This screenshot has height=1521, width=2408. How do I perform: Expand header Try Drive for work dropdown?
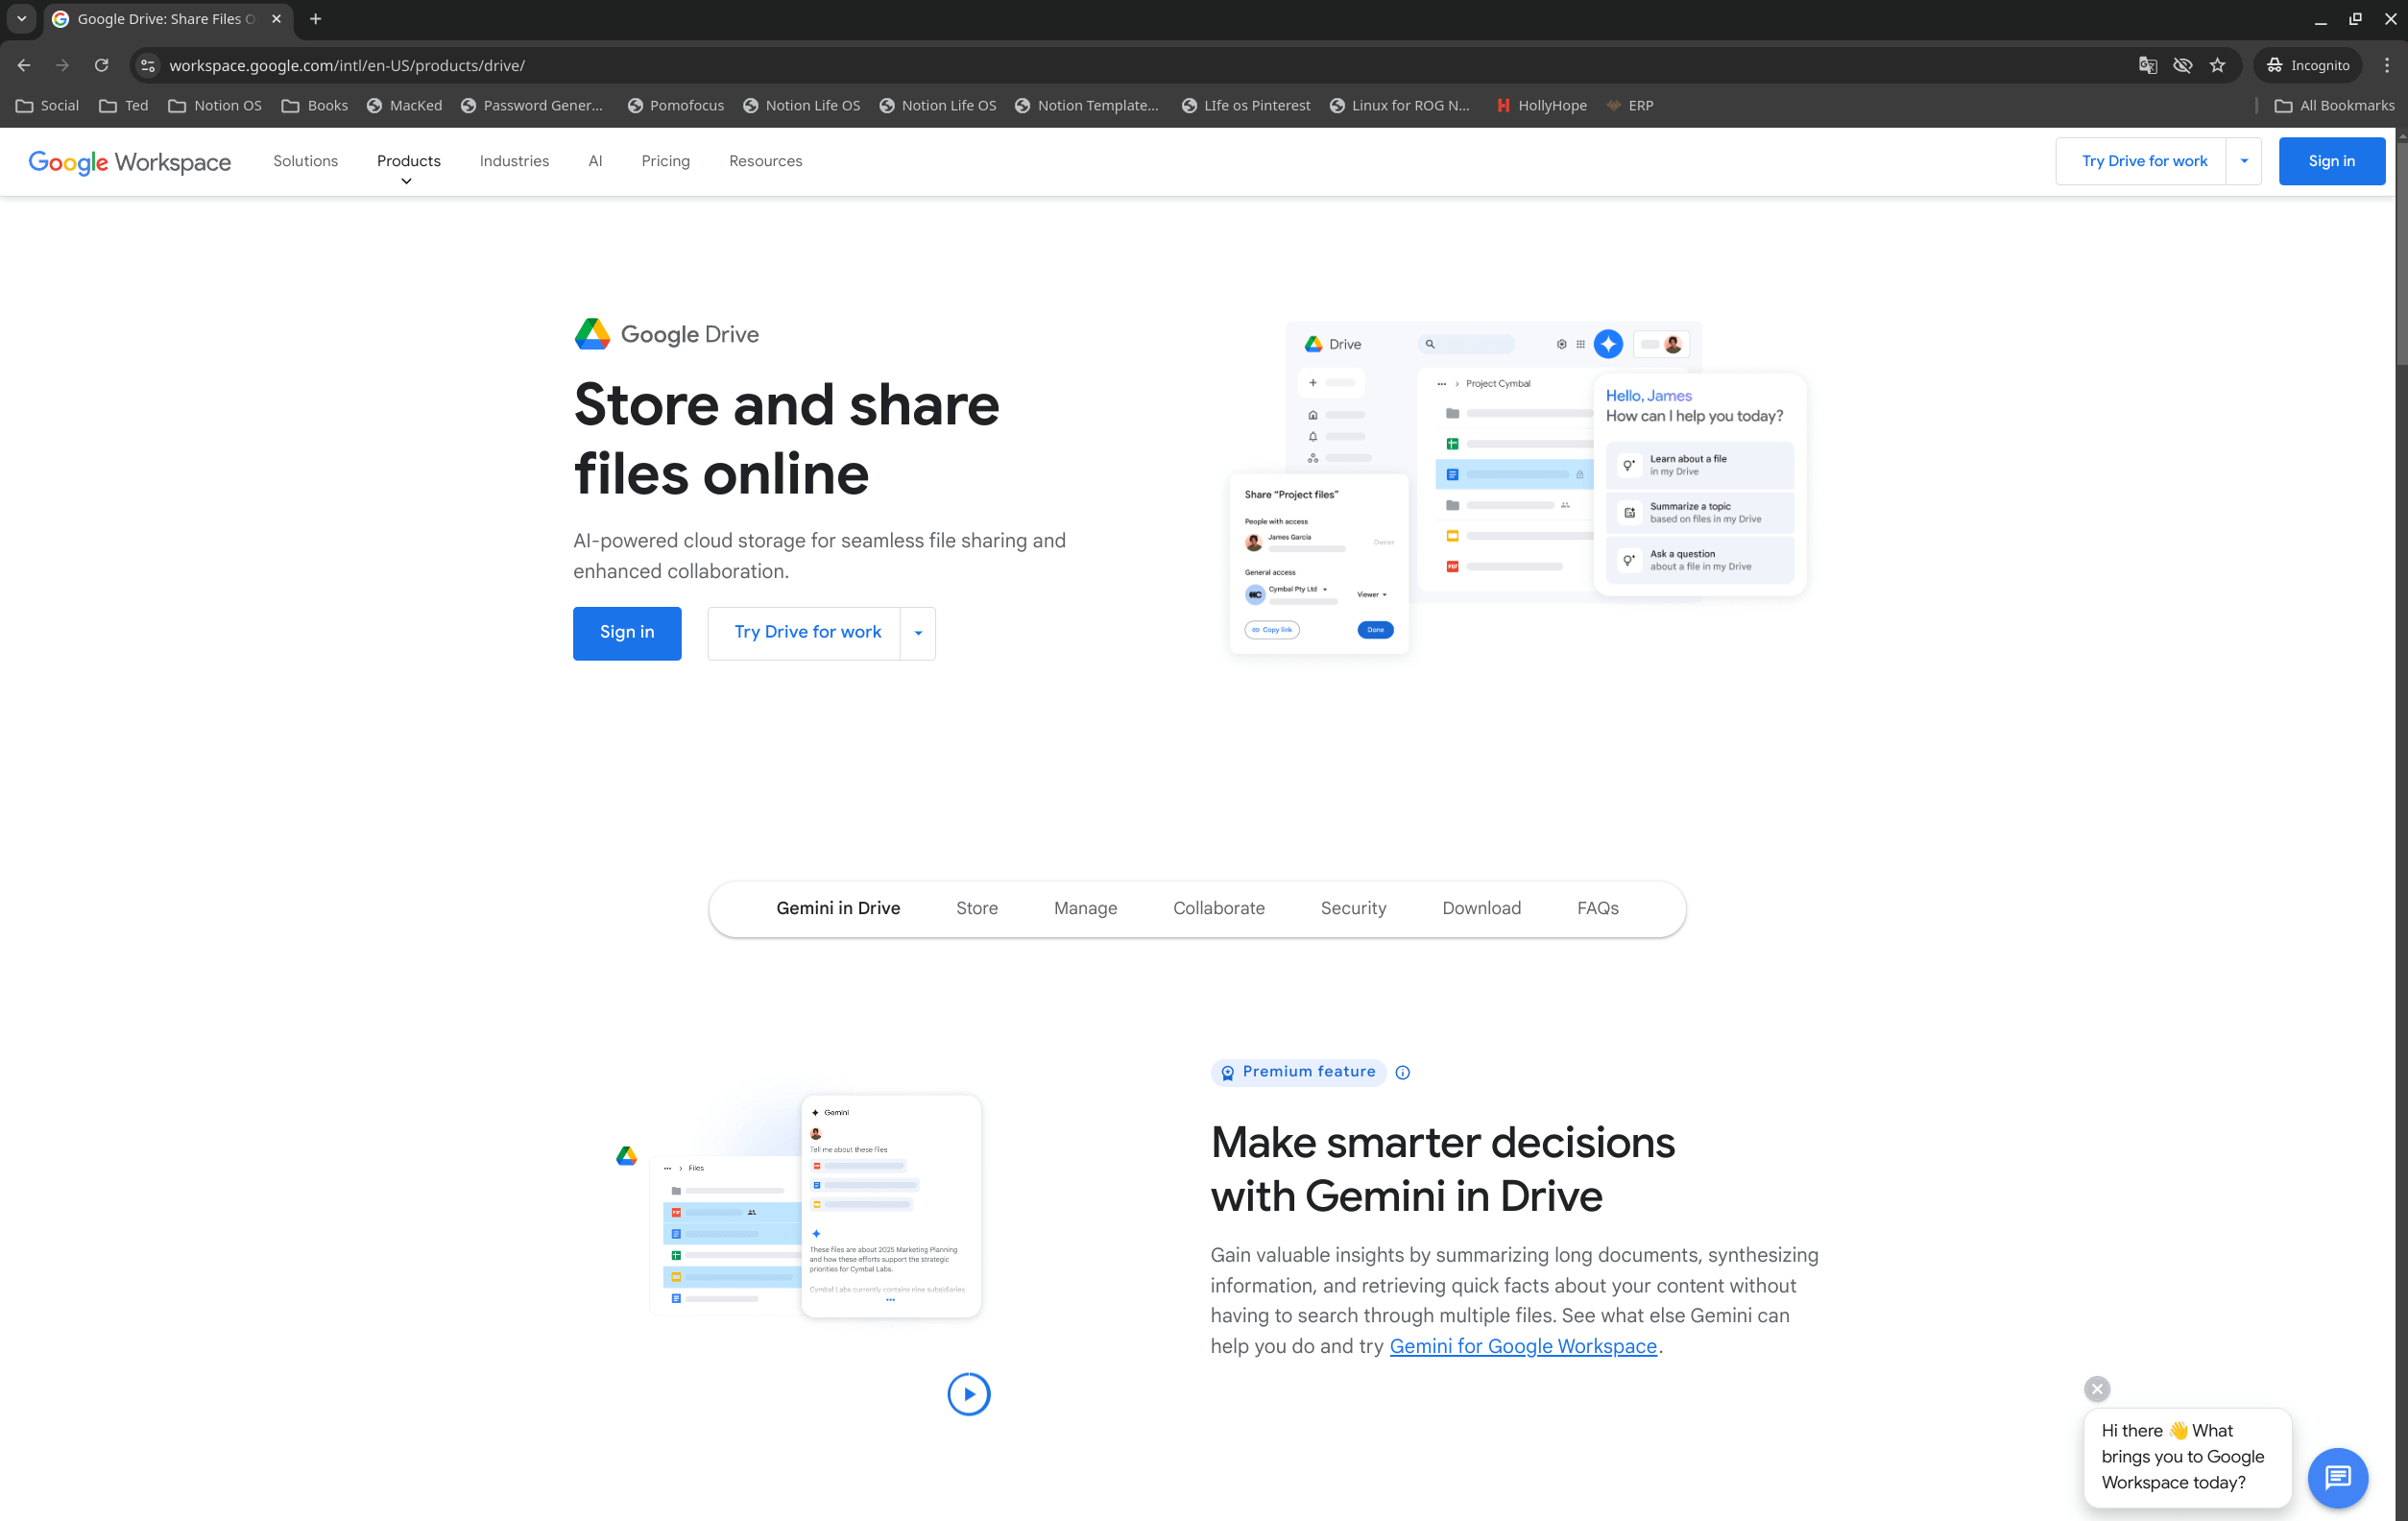2243,161
